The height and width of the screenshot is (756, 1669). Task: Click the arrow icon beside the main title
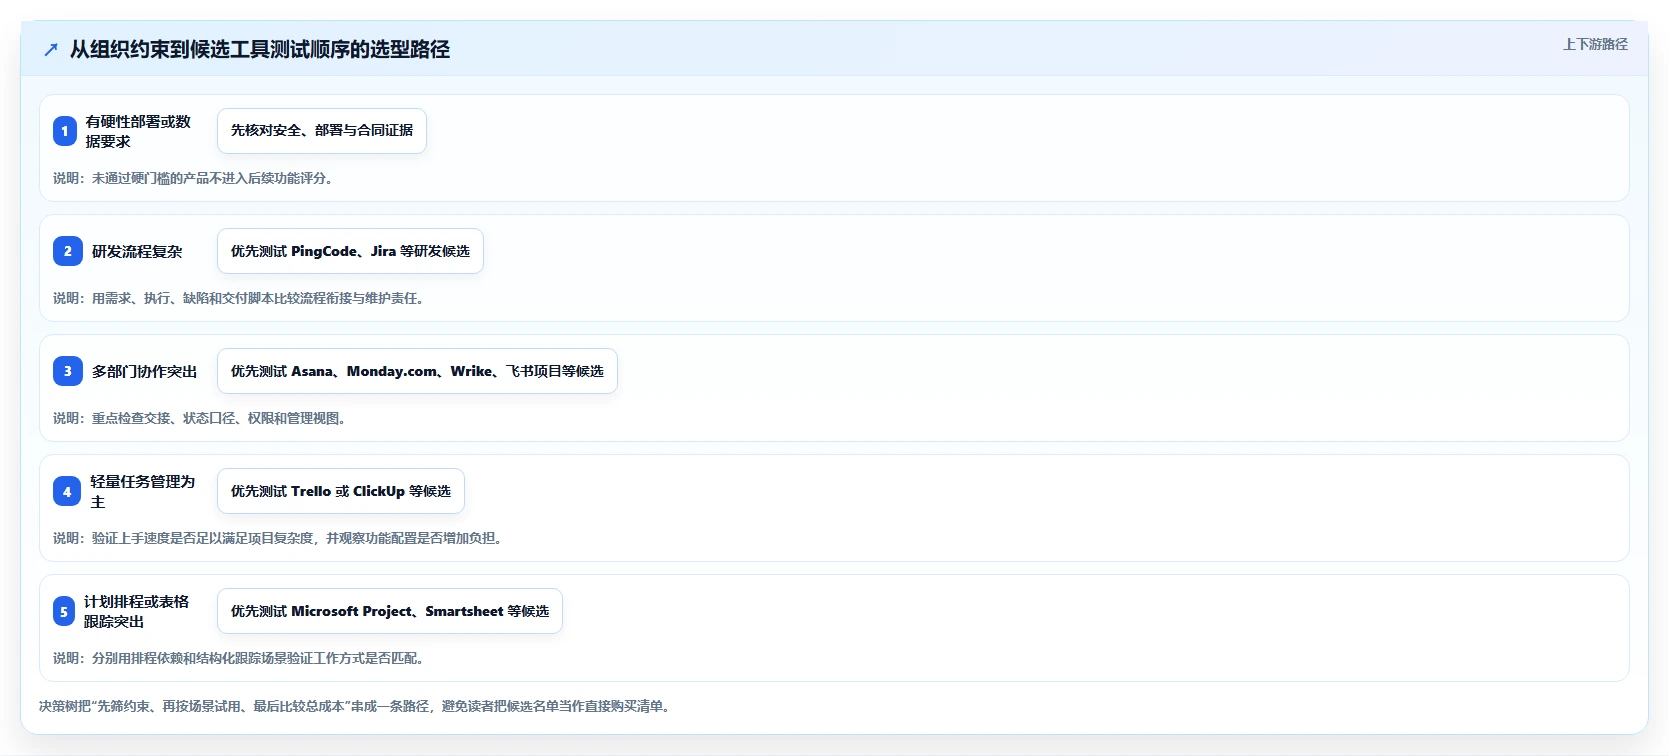pyautogui.click(x=51, y=49)
